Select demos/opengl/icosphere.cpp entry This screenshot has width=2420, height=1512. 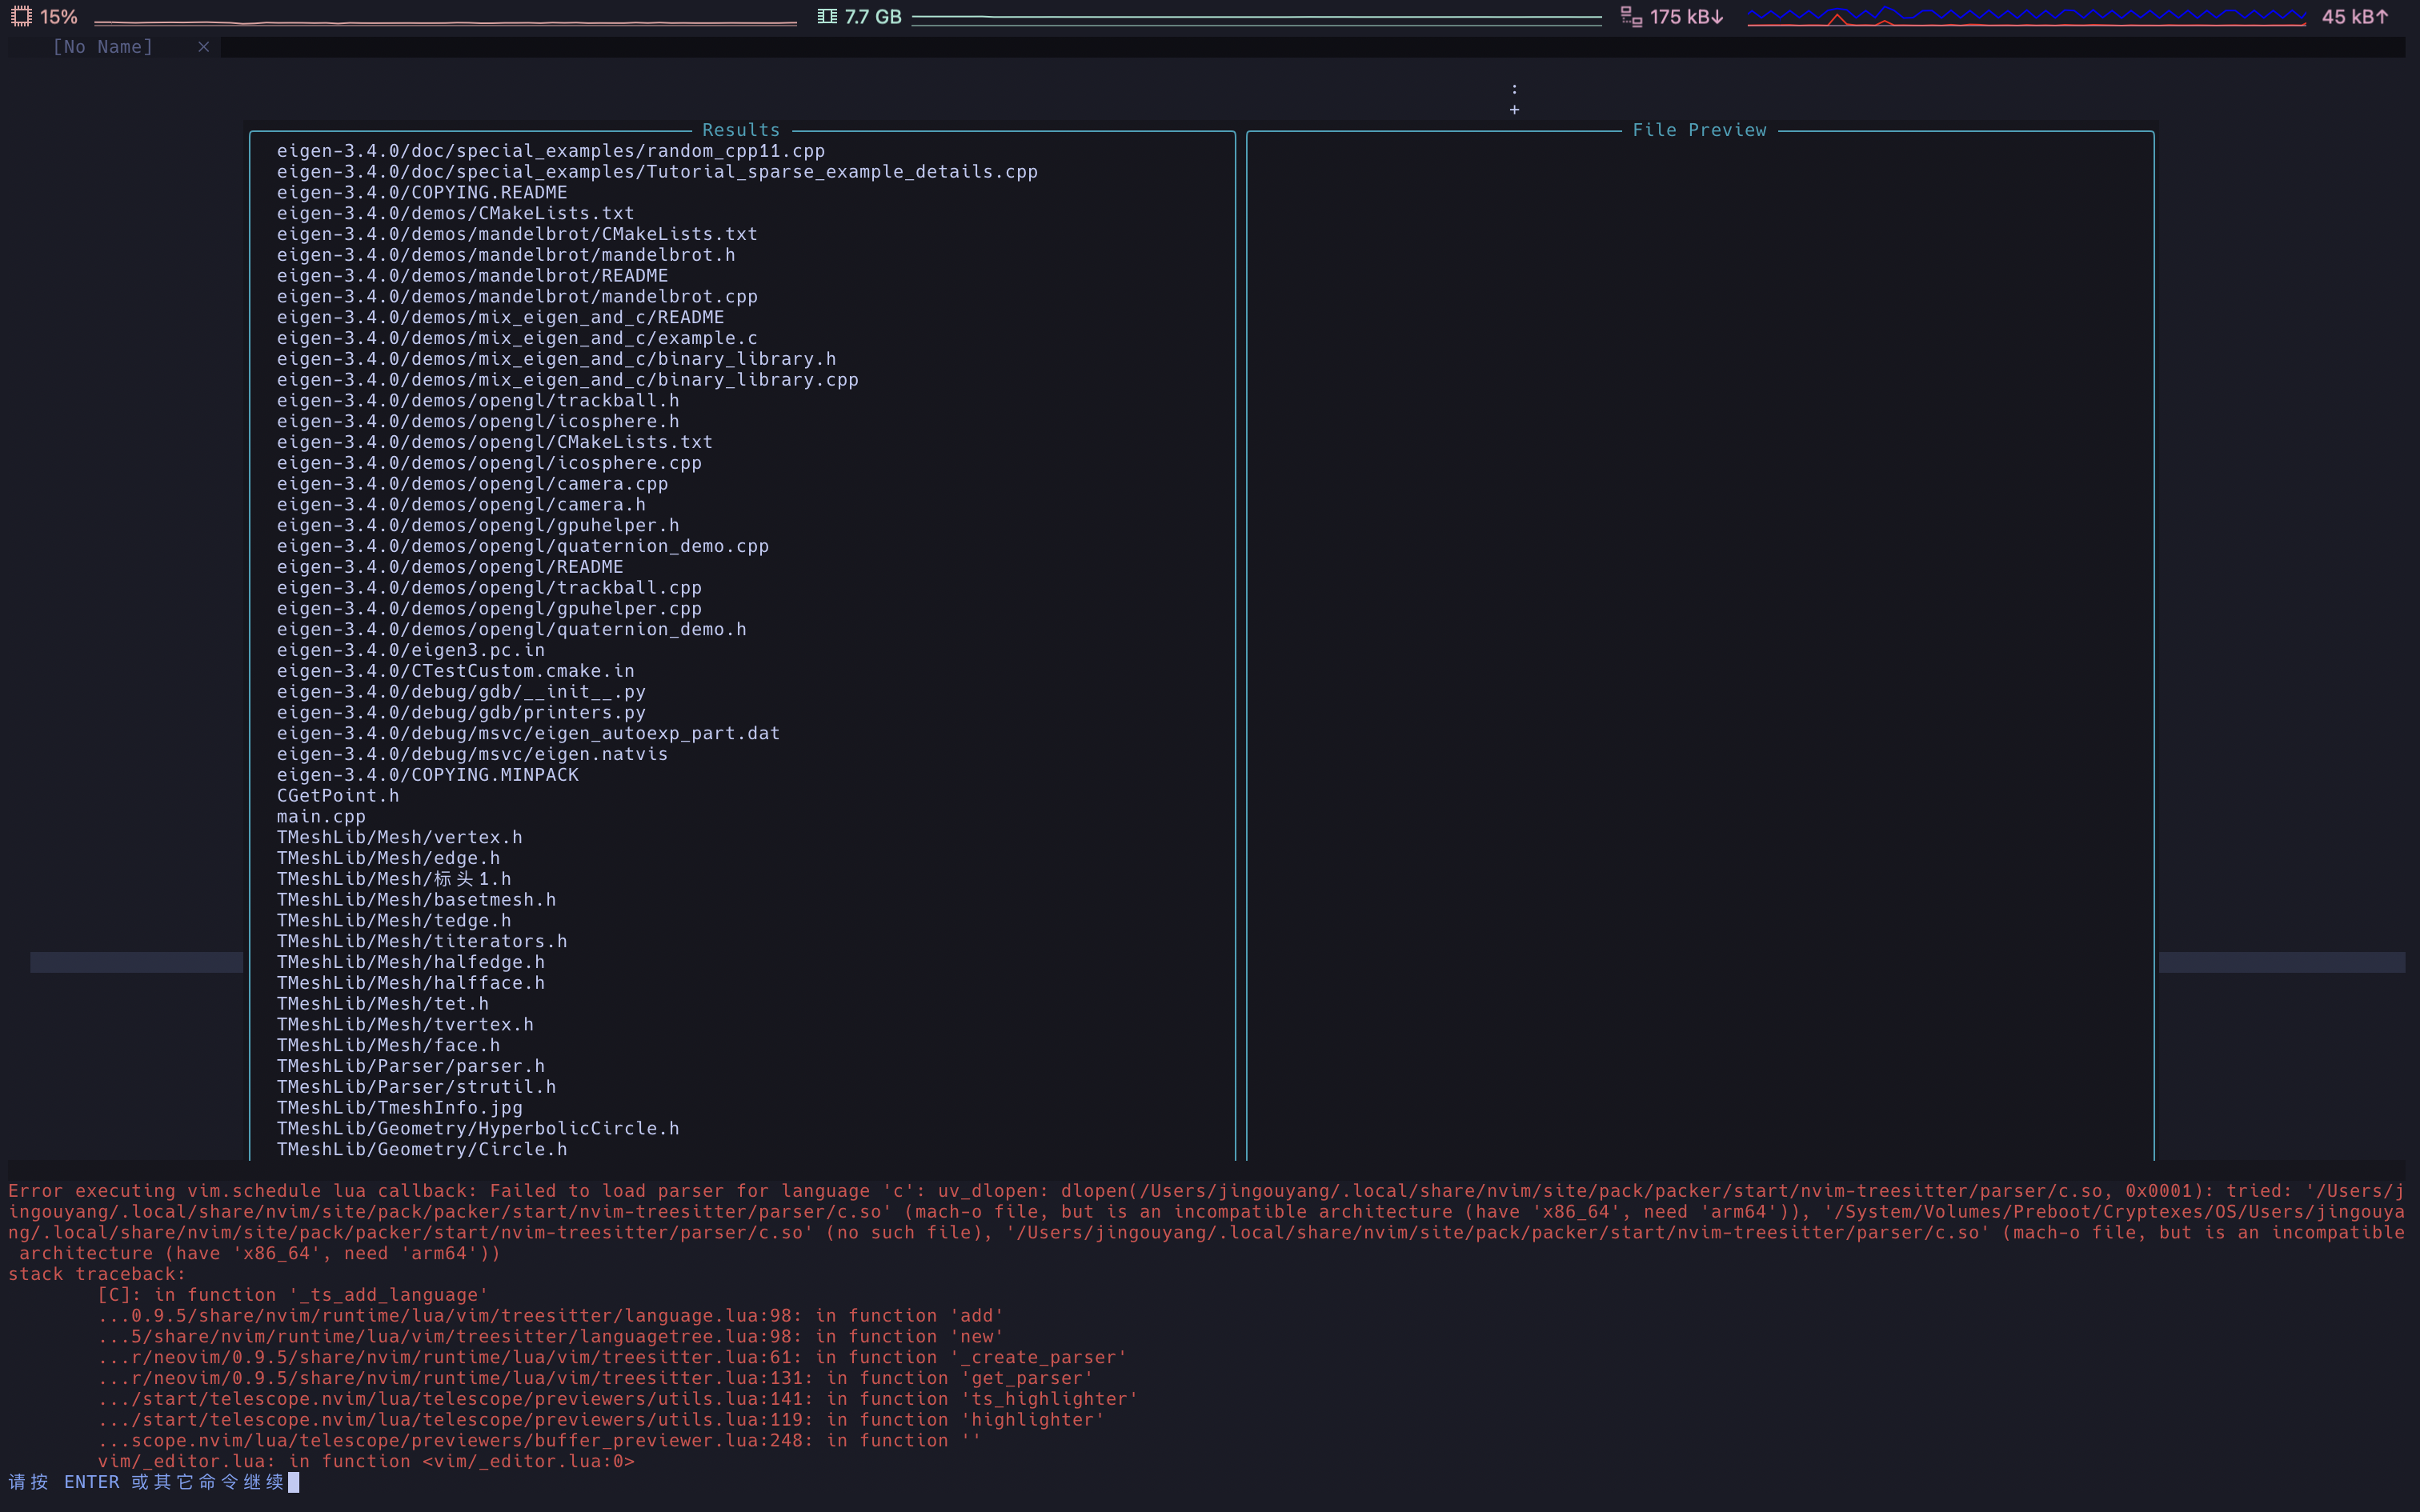pyautogui.click(x=489, y=463)
